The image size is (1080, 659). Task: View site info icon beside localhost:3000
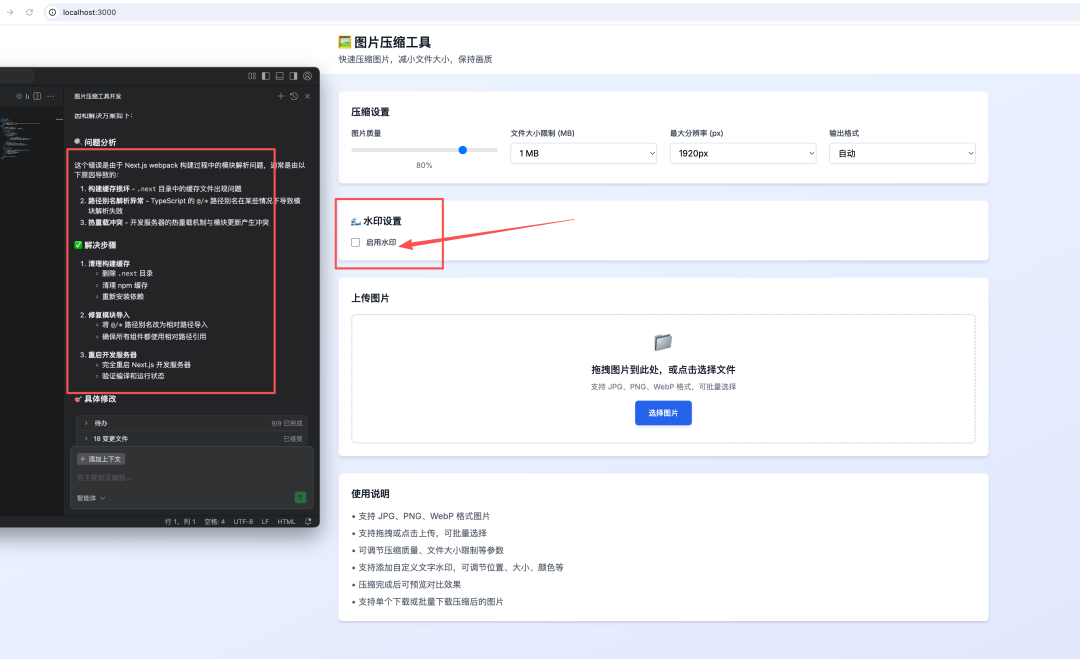point(52,12)
